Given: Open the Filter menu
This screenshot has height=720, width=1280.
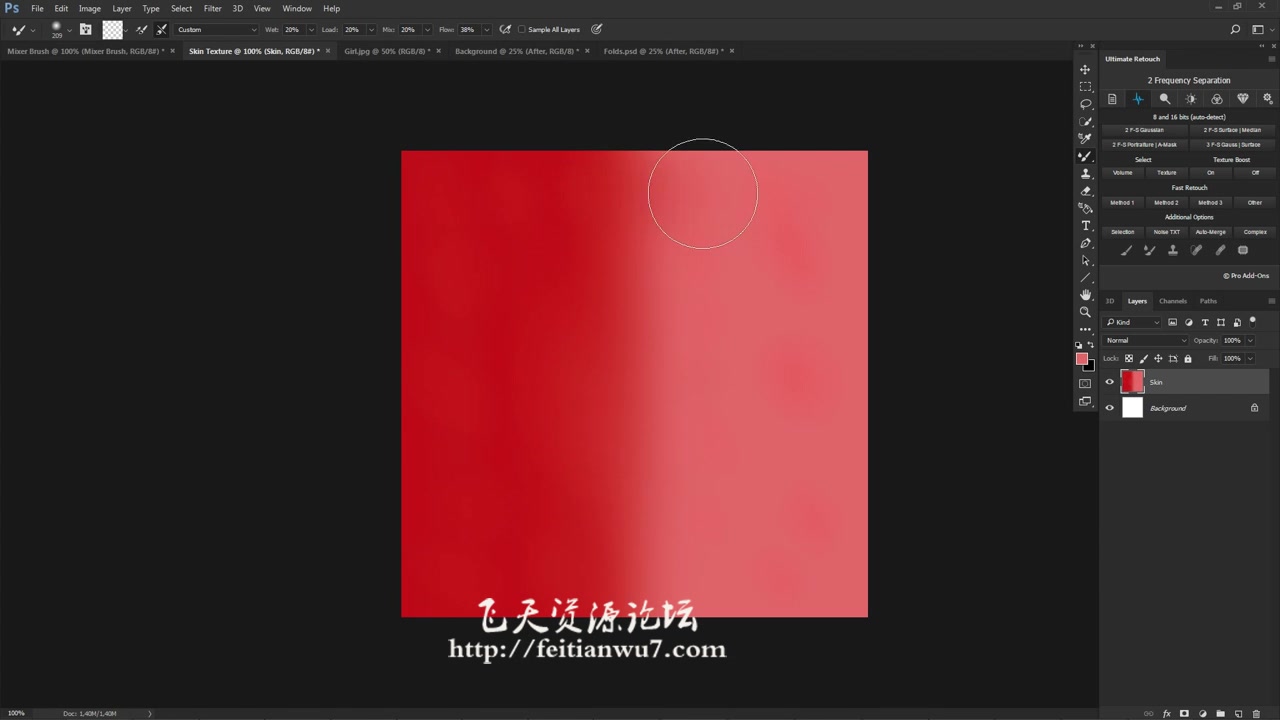Looking at the screenshot, I should click(212, 8).
